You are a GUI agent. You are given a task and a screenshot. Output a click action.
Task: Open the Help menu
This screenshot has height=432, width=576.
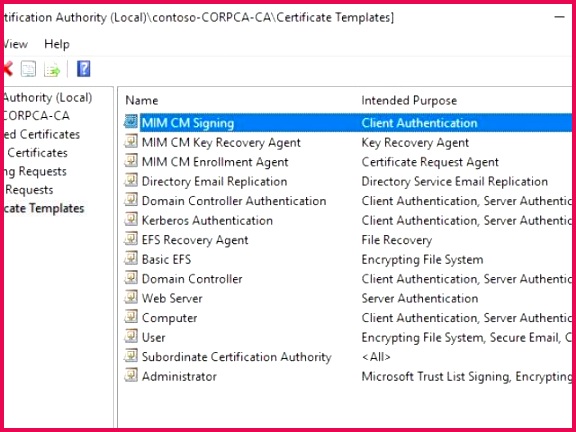pos(57,44)
